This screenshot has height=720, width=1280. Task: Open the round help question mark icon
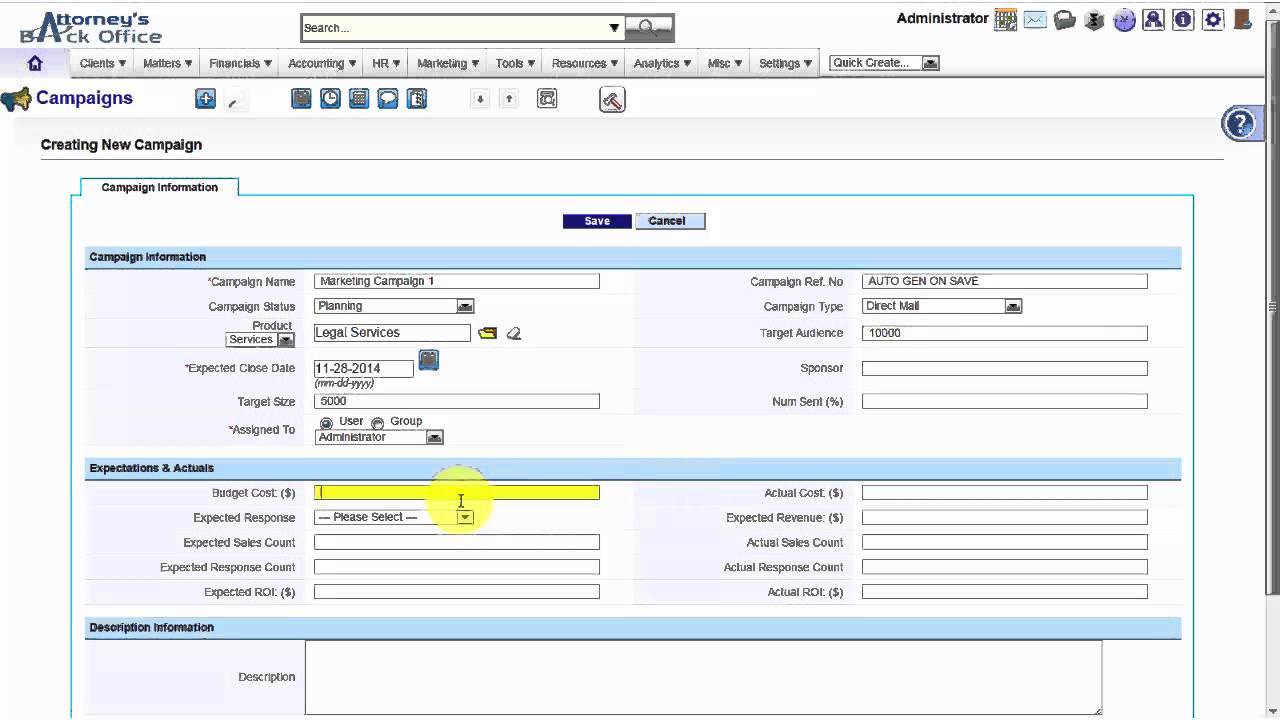(x=1240, y=124)
